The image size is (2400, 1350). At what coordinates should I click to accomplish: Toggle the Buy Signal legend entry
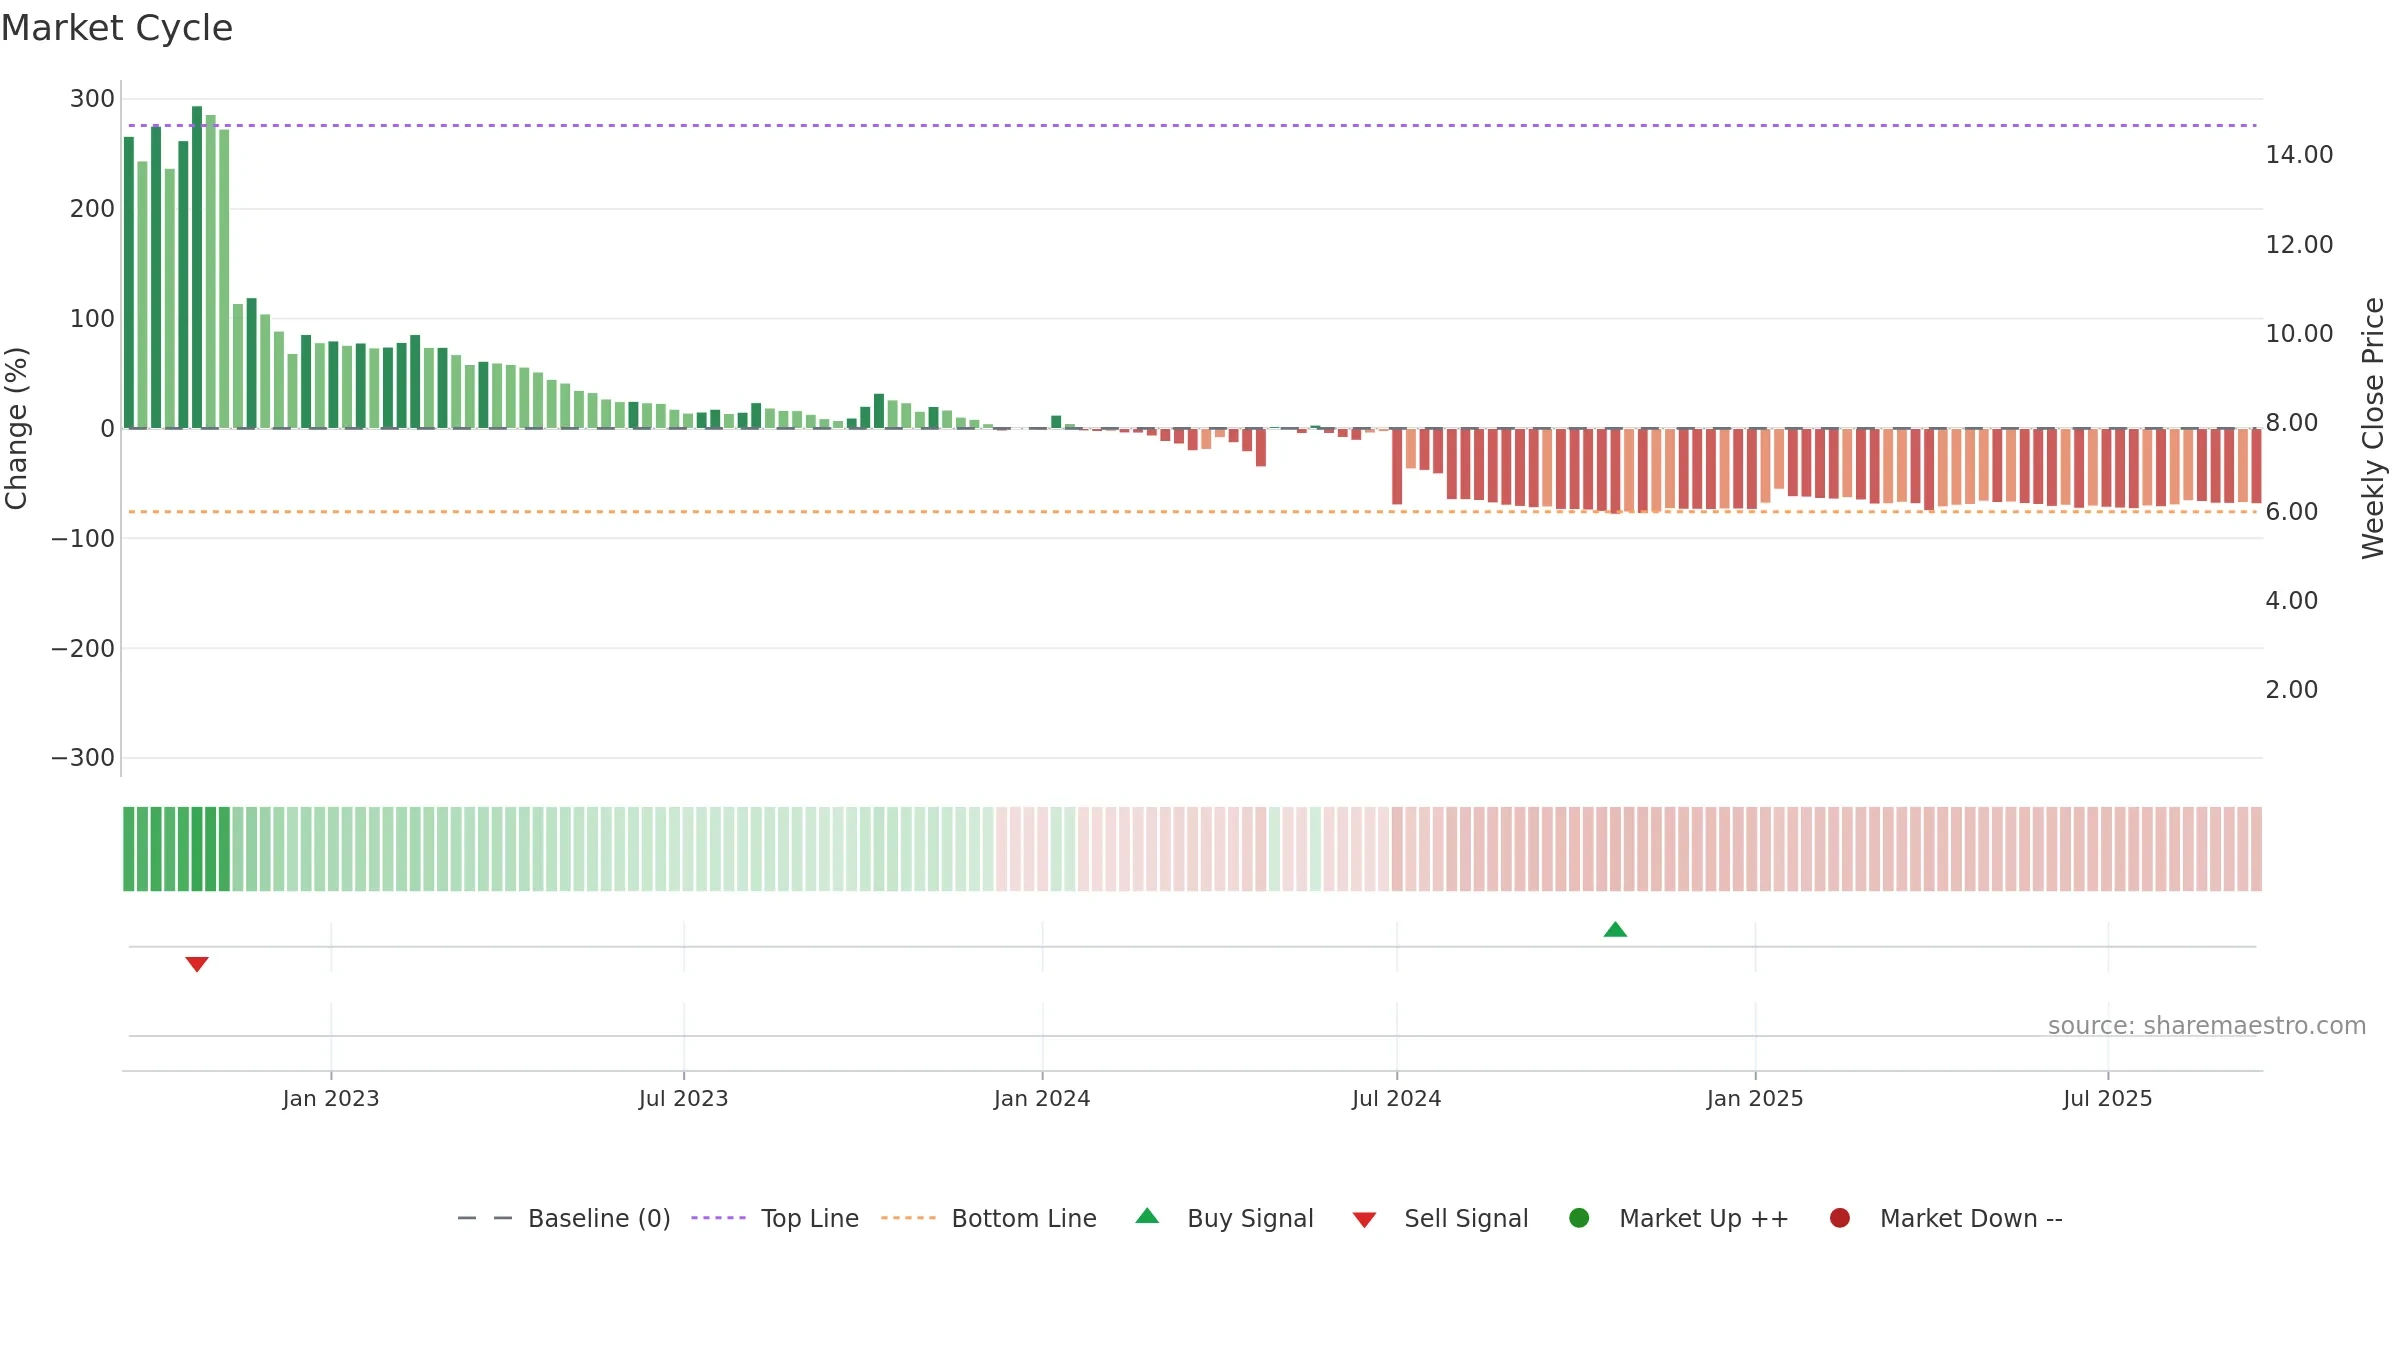[1225, 1218]
